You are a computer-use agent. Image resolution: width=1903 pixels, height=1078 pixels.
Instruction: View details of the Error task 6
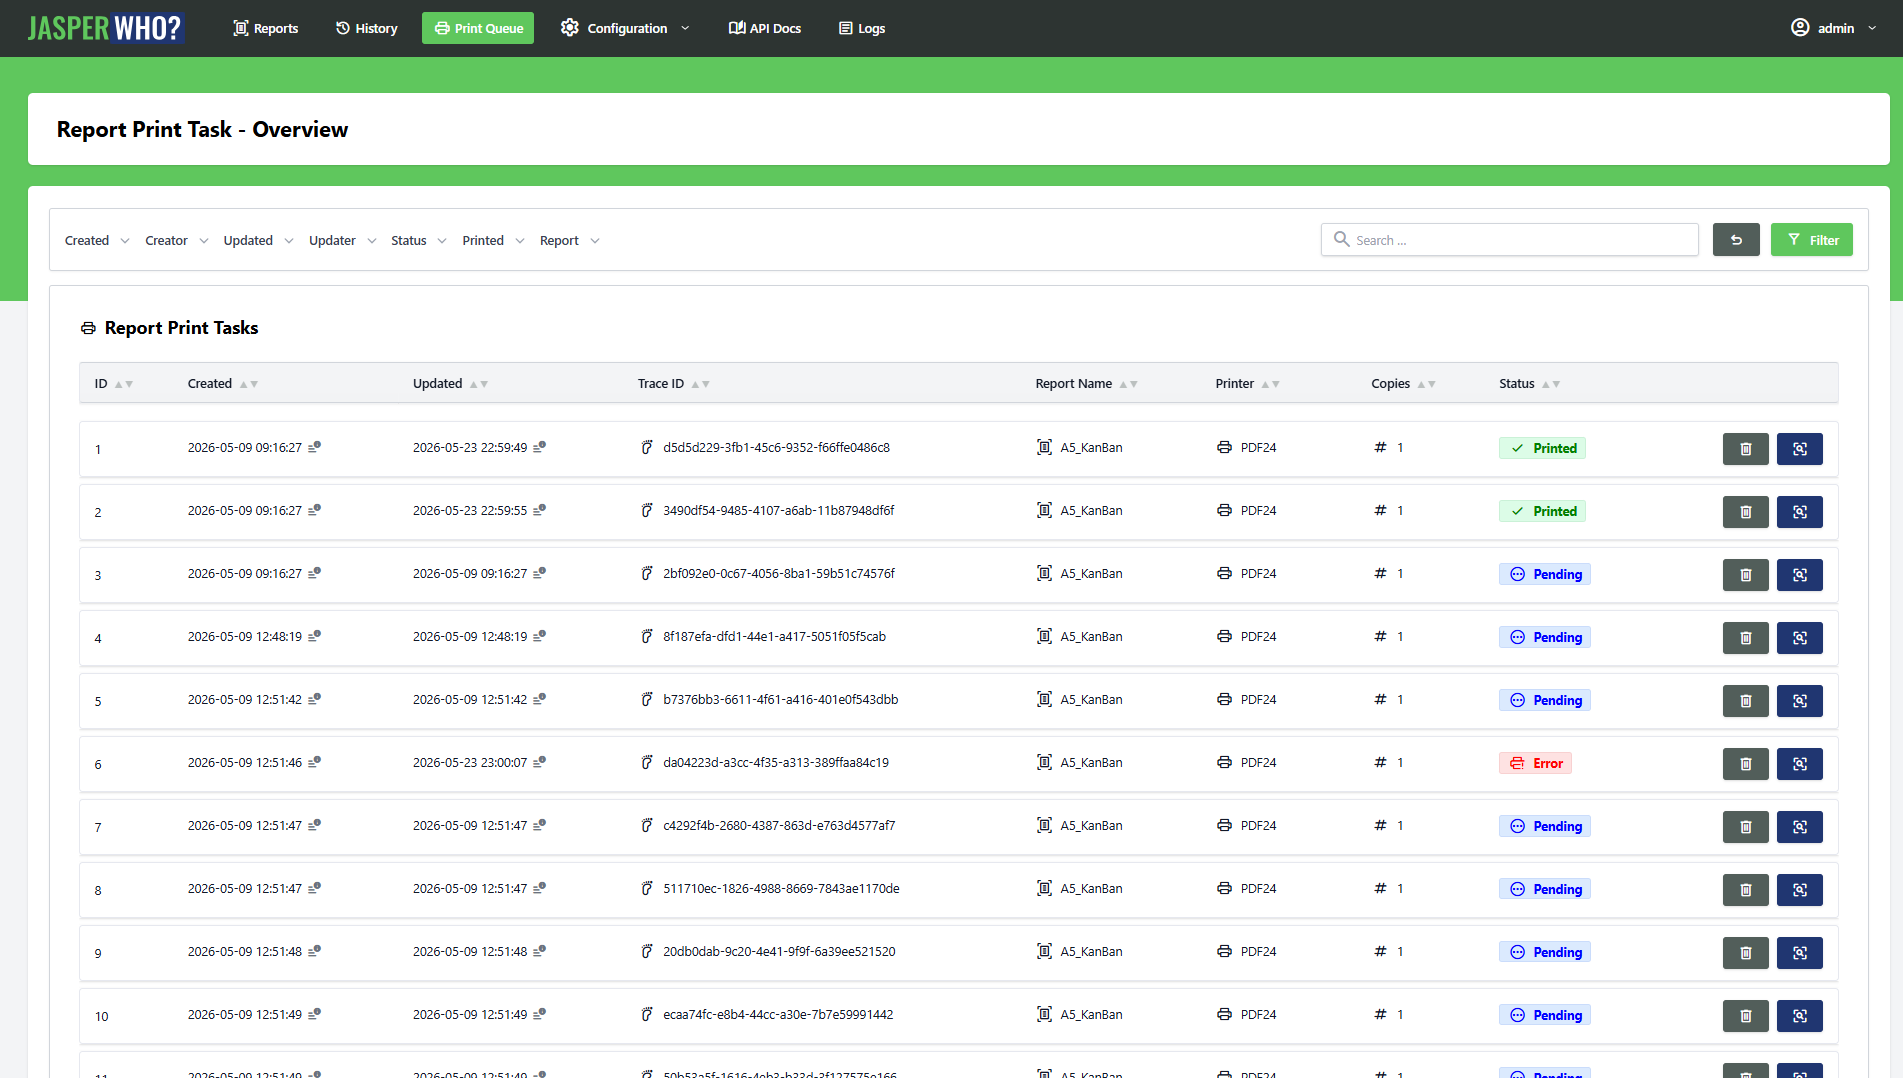pos(1799,764)
